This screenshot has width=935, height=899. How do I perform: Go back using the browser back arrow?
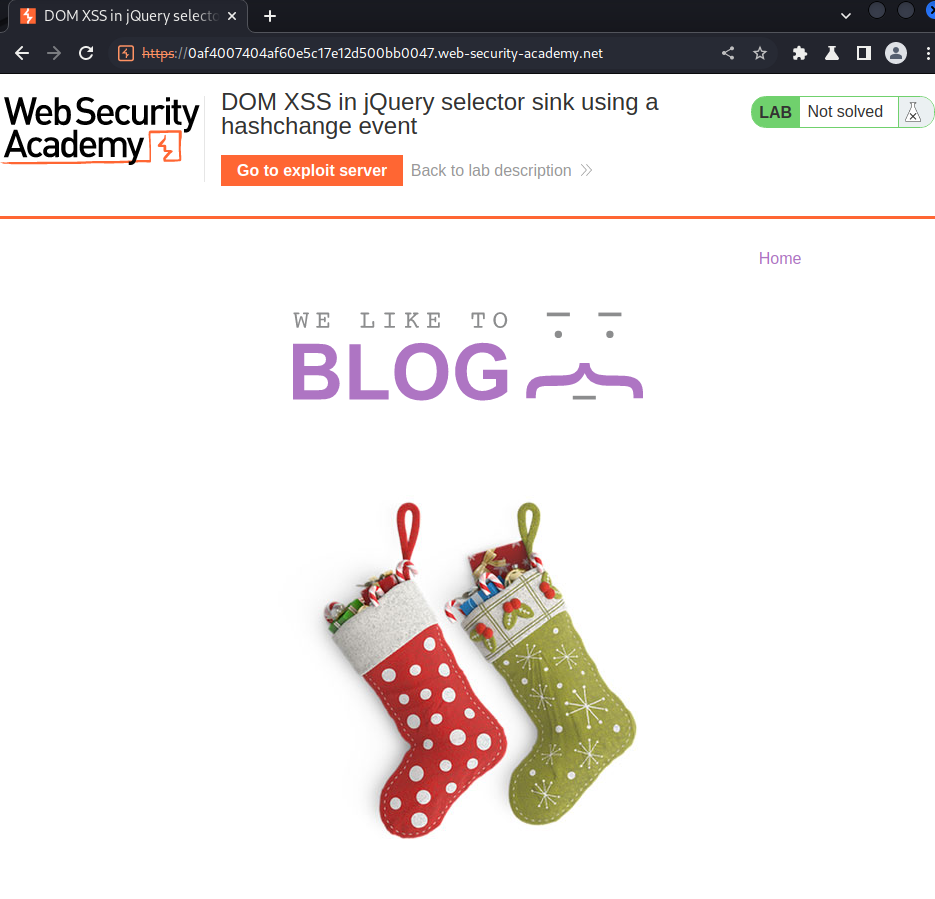coord(22,54)
